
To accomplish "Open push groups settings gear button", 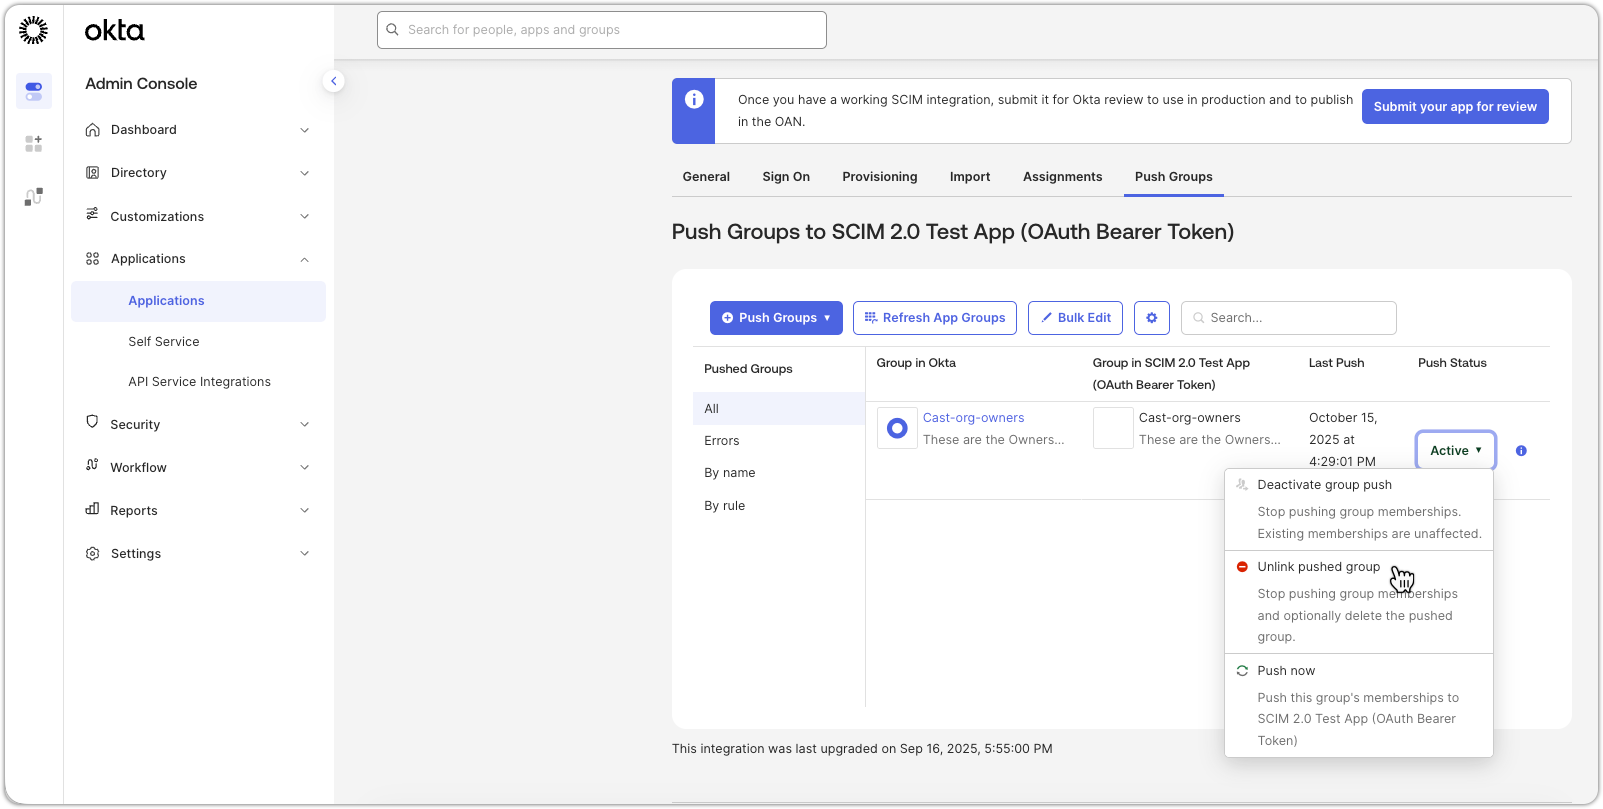I will tap(1152, 318).
